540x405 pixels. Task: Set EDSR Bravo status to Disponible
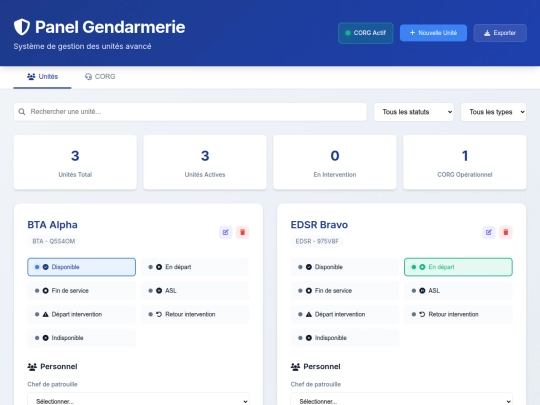click(345, 267)
